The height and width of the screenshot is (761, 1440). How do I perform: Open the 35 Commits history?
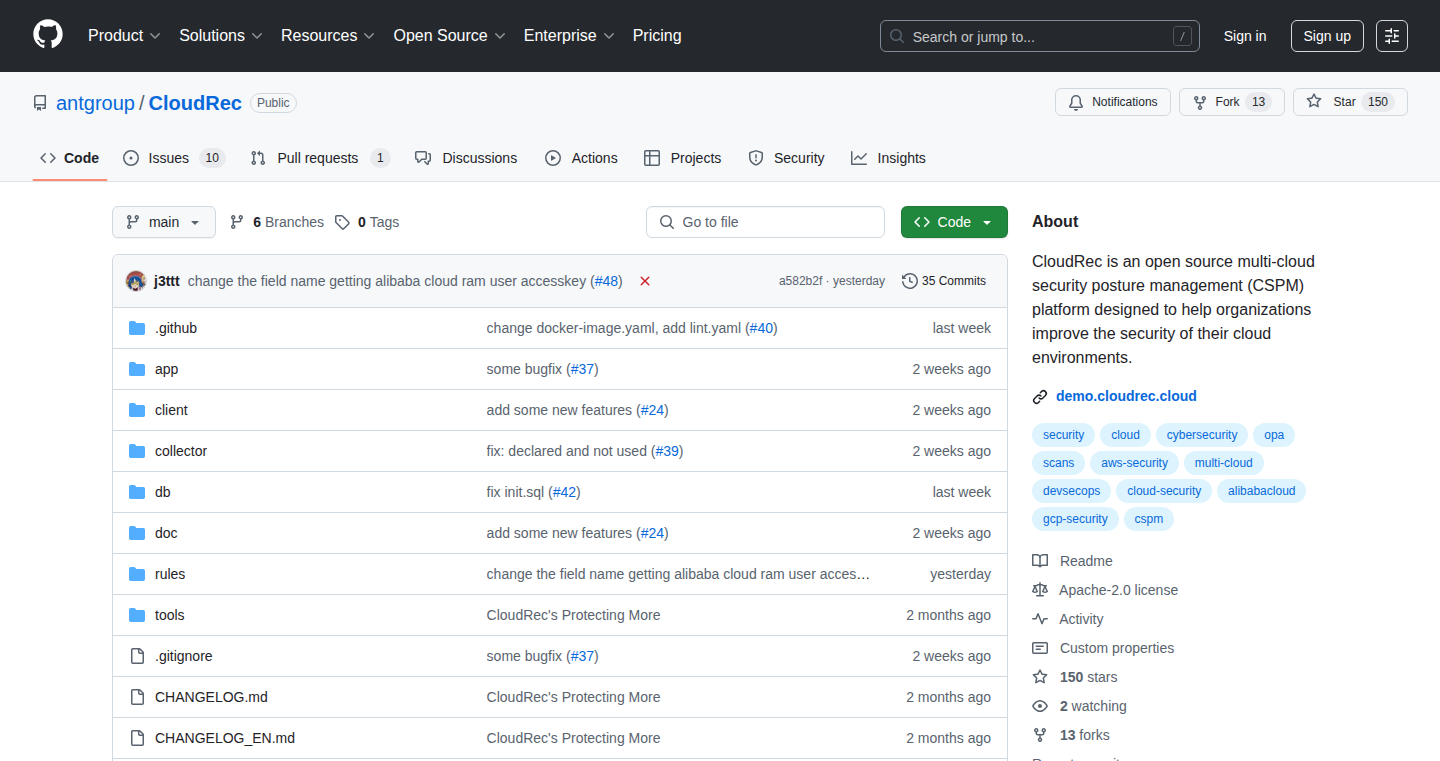[944, 281]
